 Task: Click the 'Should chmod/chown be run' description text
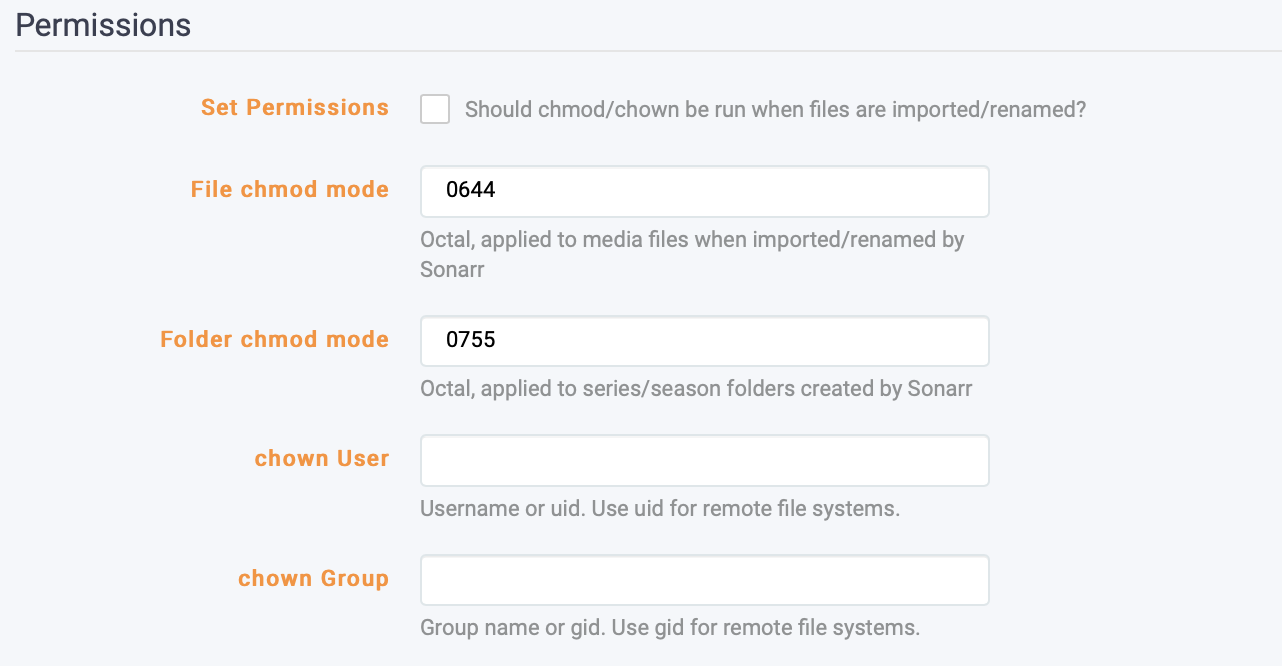click(775, 109)
